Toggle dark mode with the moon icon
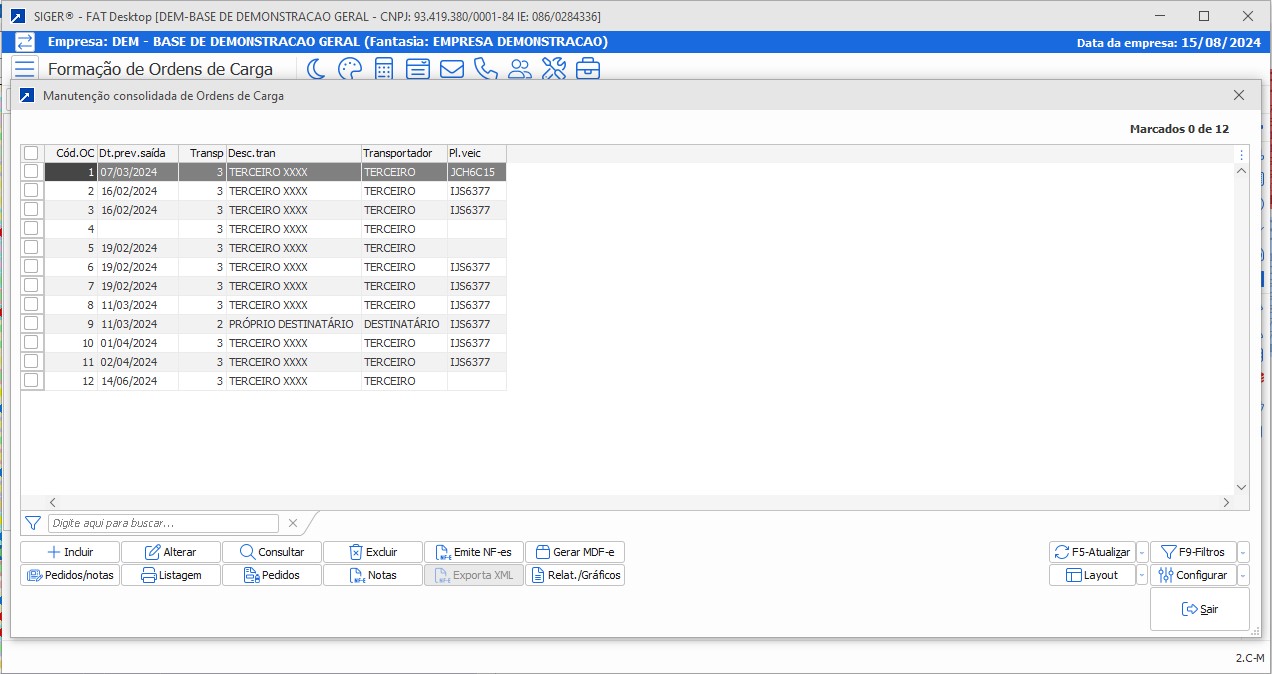This screenshot has width=1272, height=674. [316, 69]
